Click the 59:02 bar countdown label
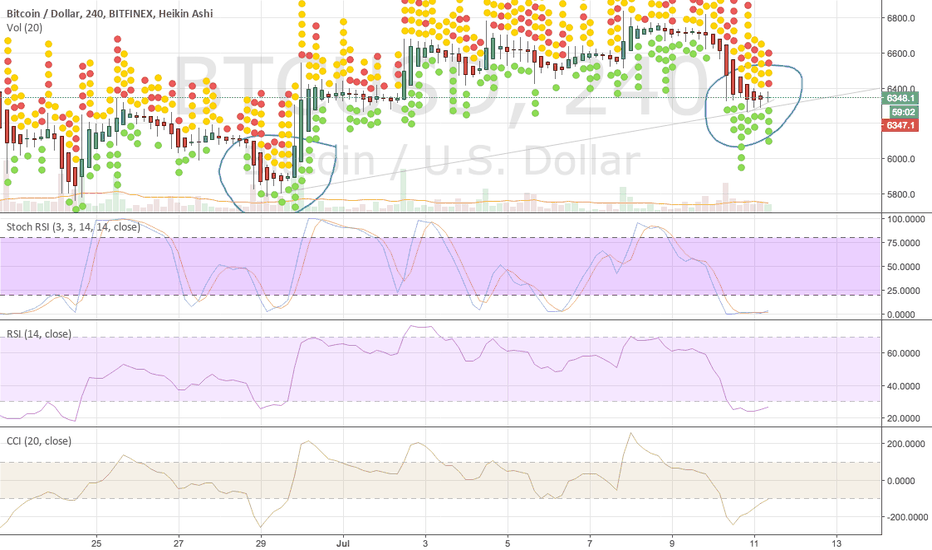Viewport: 932px width, 550px height. 903,112
